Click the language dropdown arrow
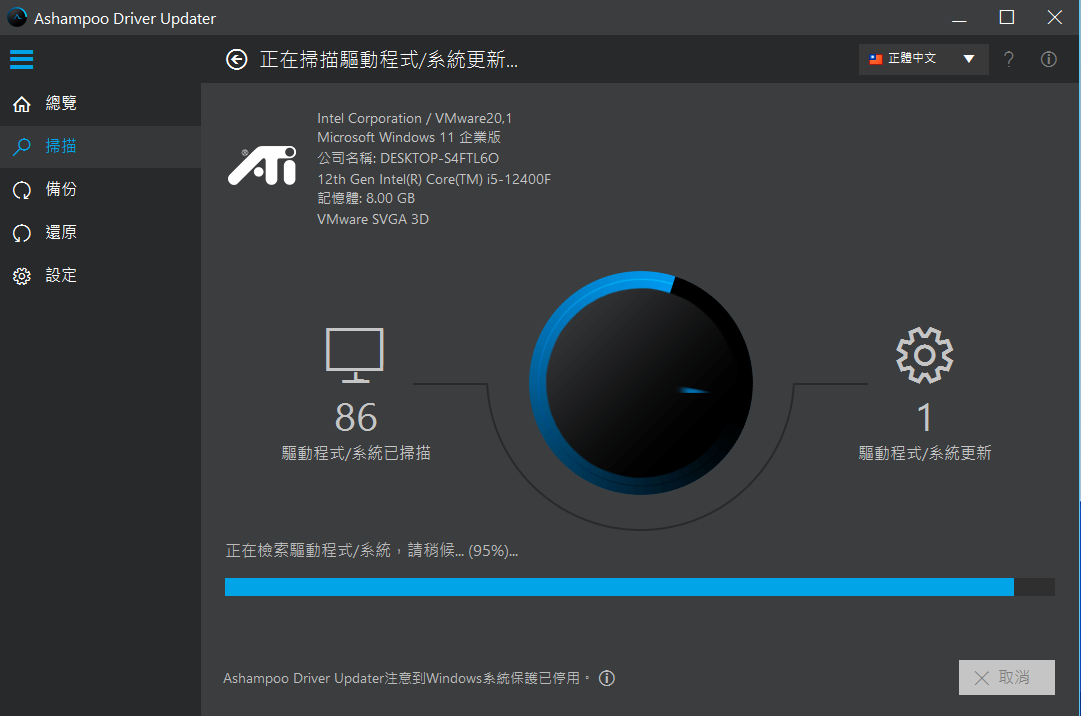The image size is (1081, 716). pyautogui.click(x=969, y=59)
